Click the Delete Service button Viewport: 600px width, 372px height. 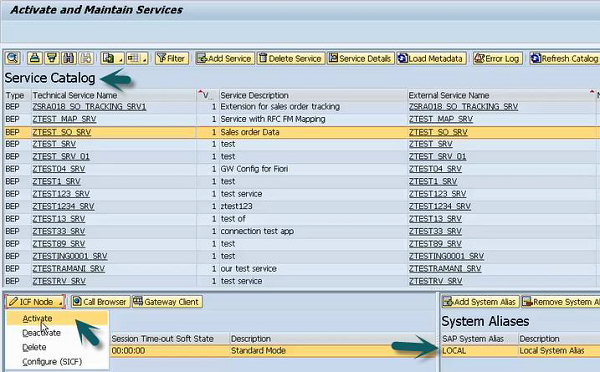[x=291, y=58]
